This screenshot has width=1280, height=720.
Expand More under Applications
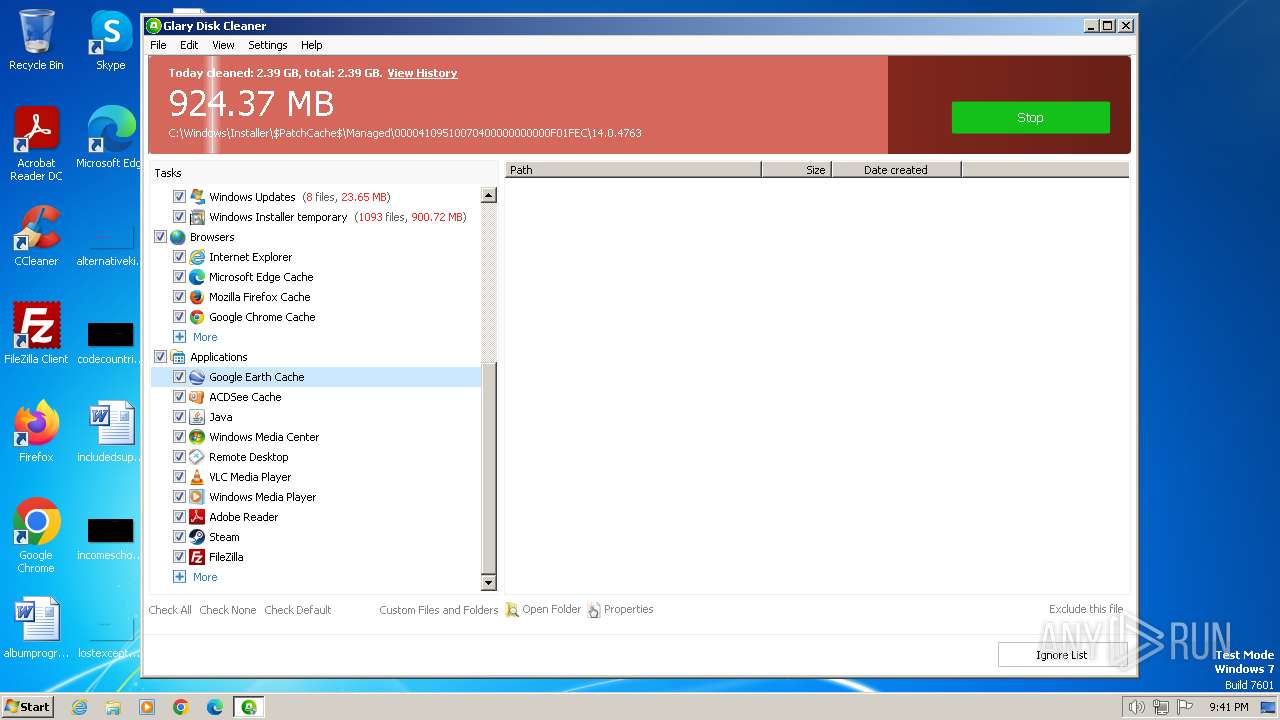point(195,577)
